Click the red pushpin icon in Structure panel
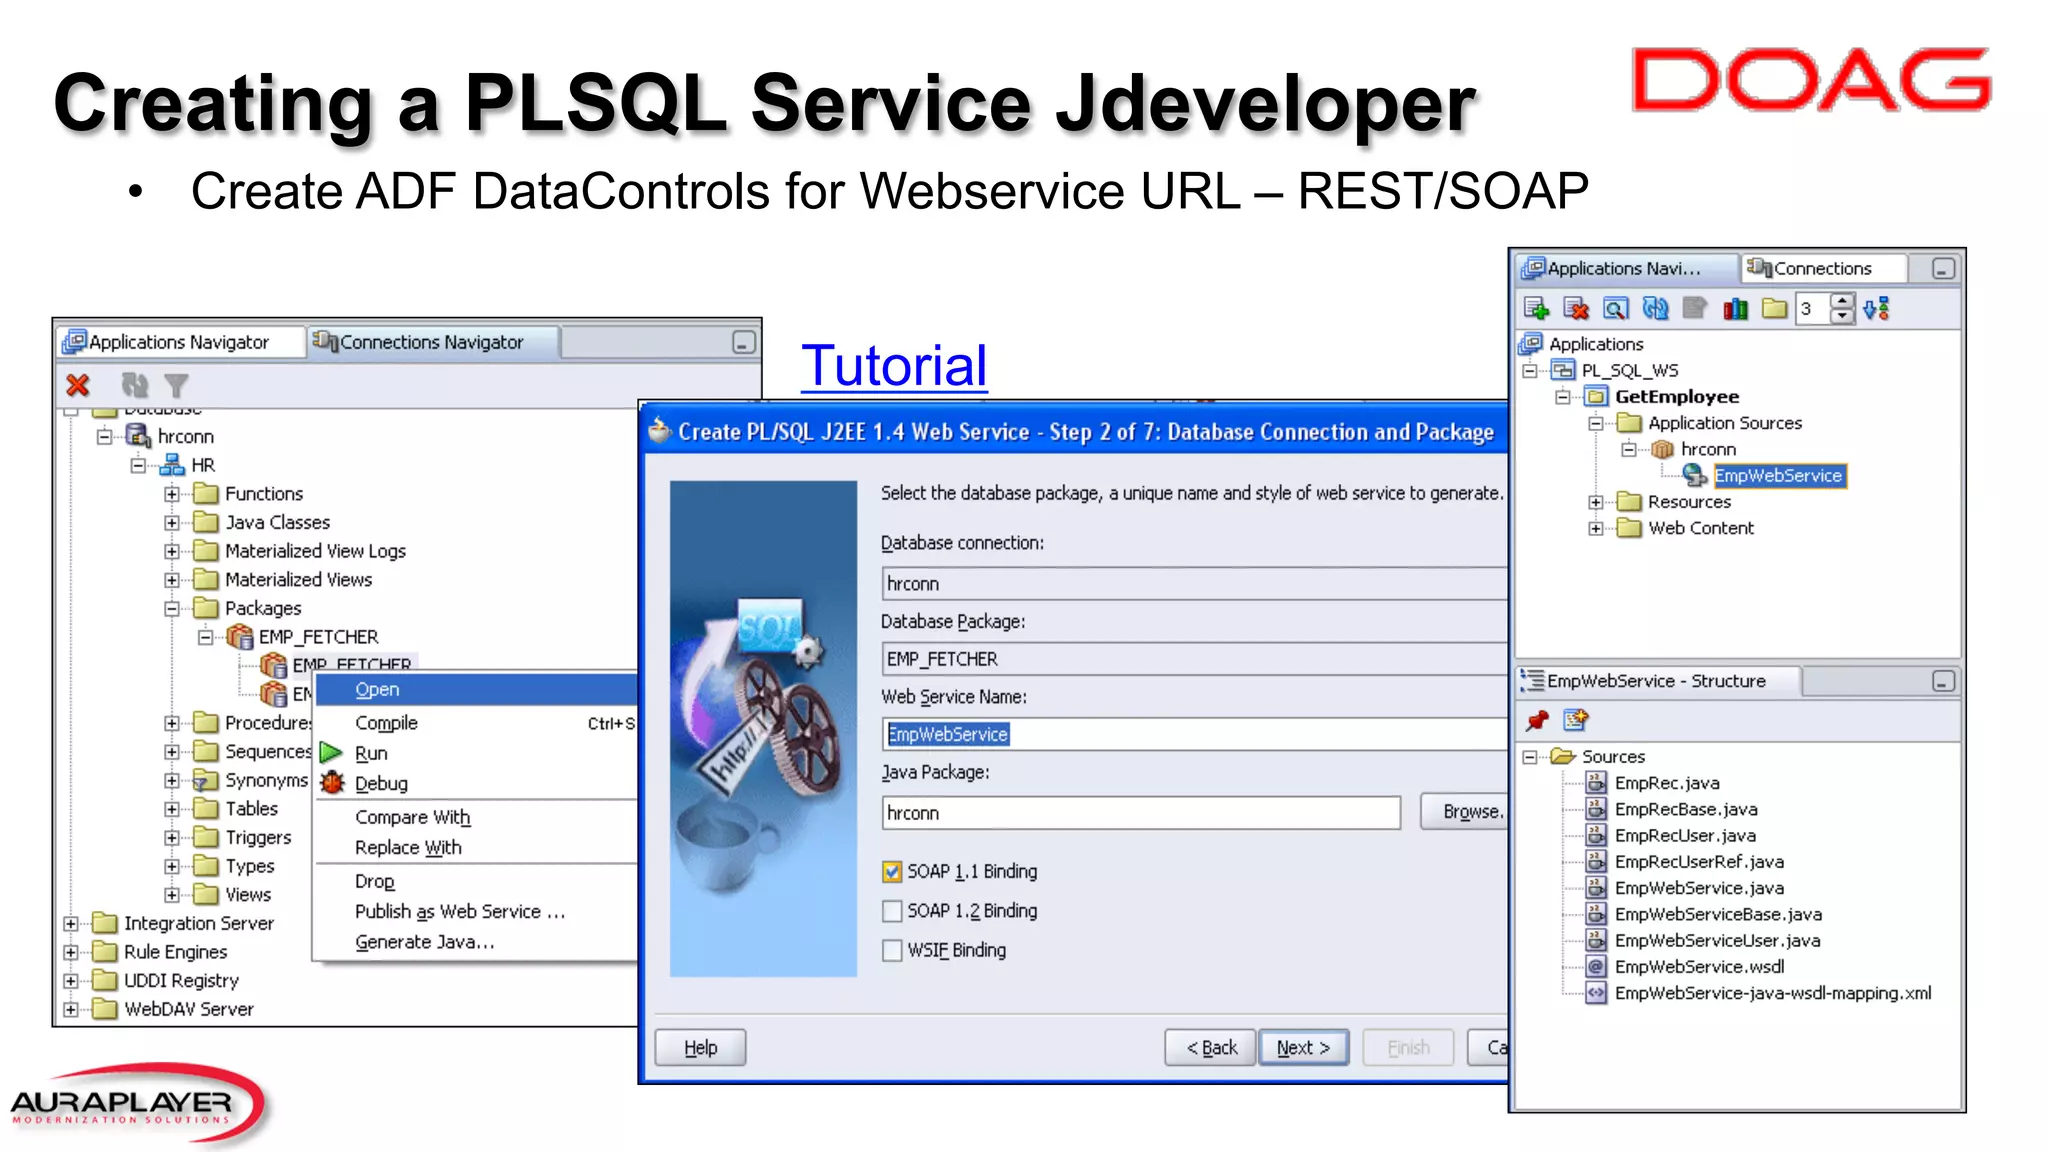Image resolution: width=2048 pixels, height=1152 pixels. click(1537, 720)
